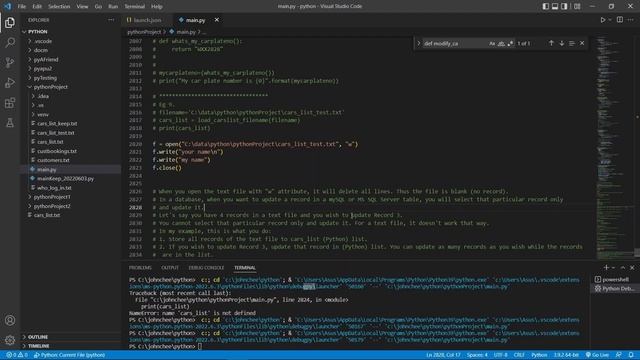The height and width of the screenshot is (360, 640).
Task: Open the Extensions view
Action: [10, 103]
